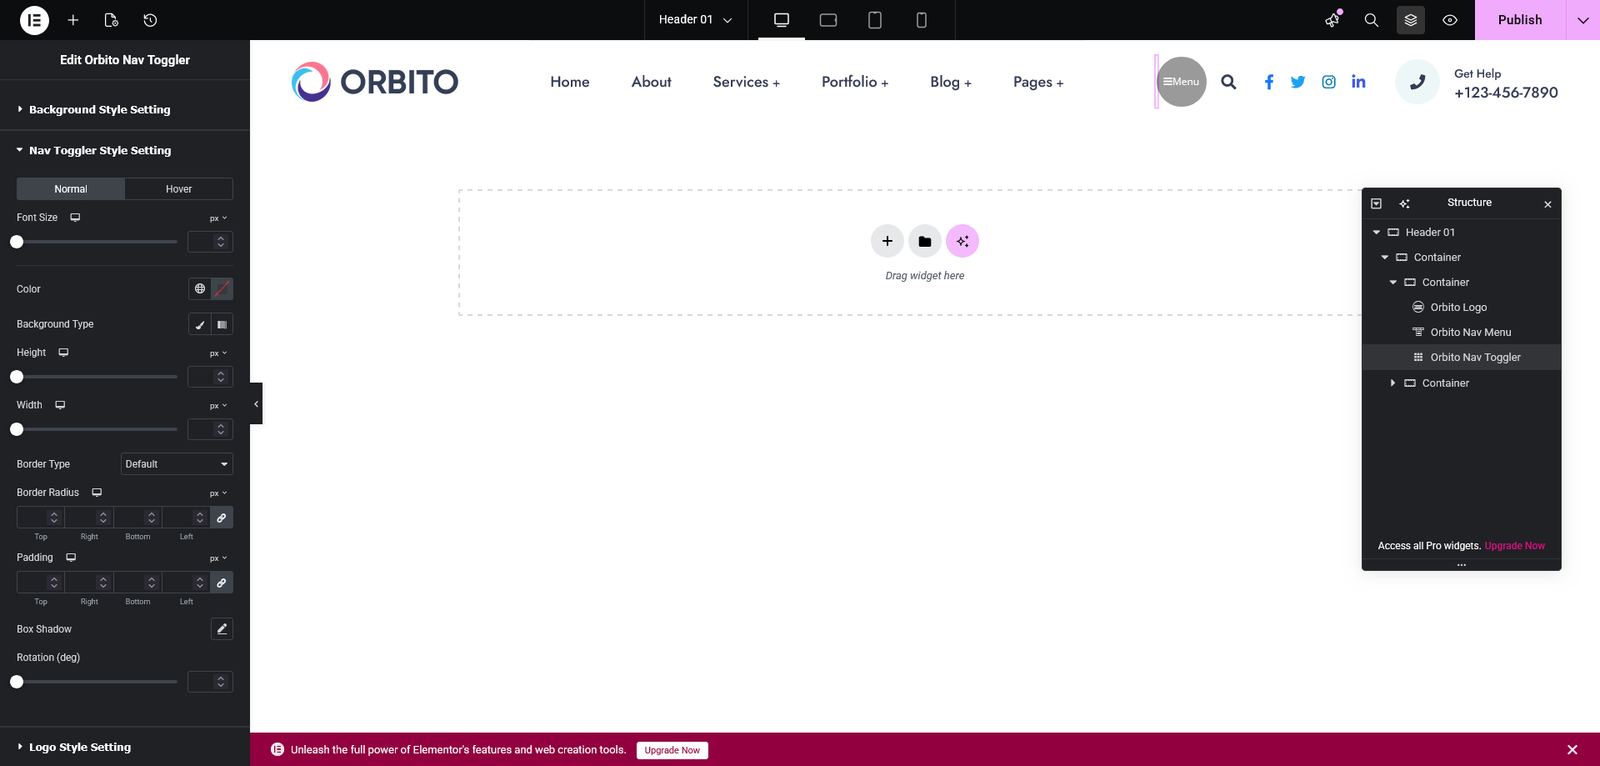Open the Border Type dropdown
Screen dimensions: 1600x766
(x=177, y=464)
